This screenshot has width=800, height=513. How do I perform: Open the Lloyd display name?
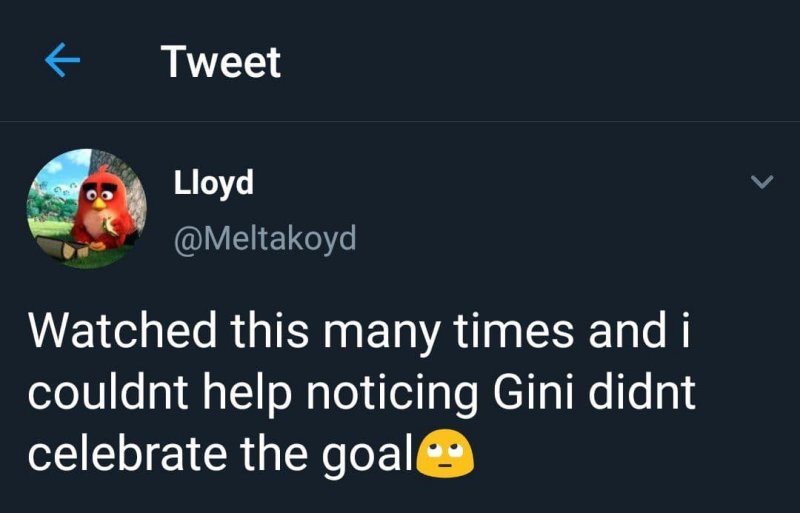[x=214, y=183]
